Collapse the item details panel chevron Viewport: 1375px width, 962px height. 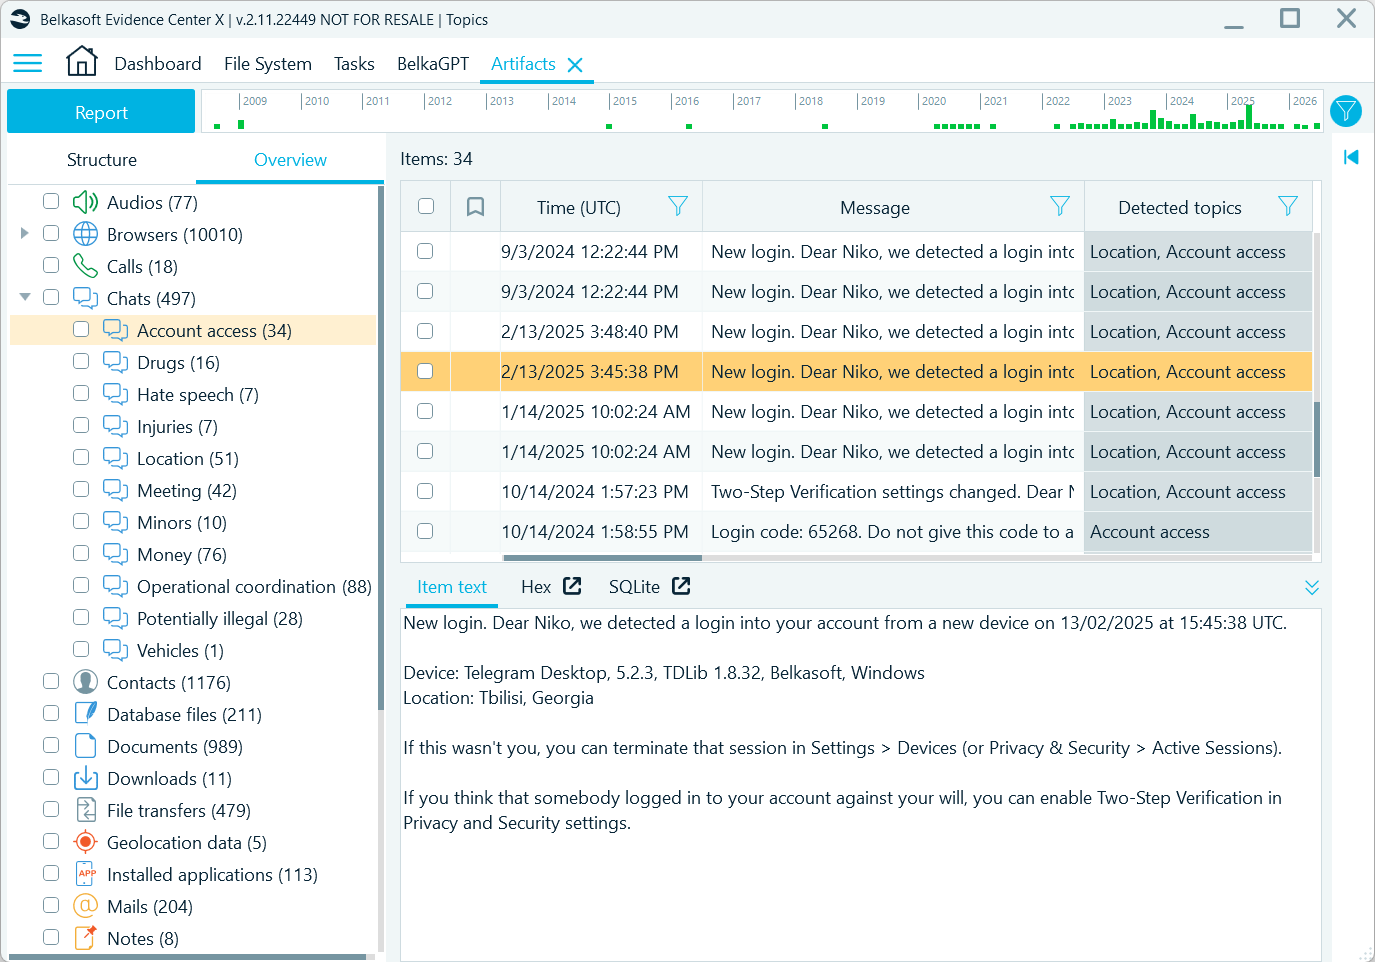click(x=1312, y=587)
